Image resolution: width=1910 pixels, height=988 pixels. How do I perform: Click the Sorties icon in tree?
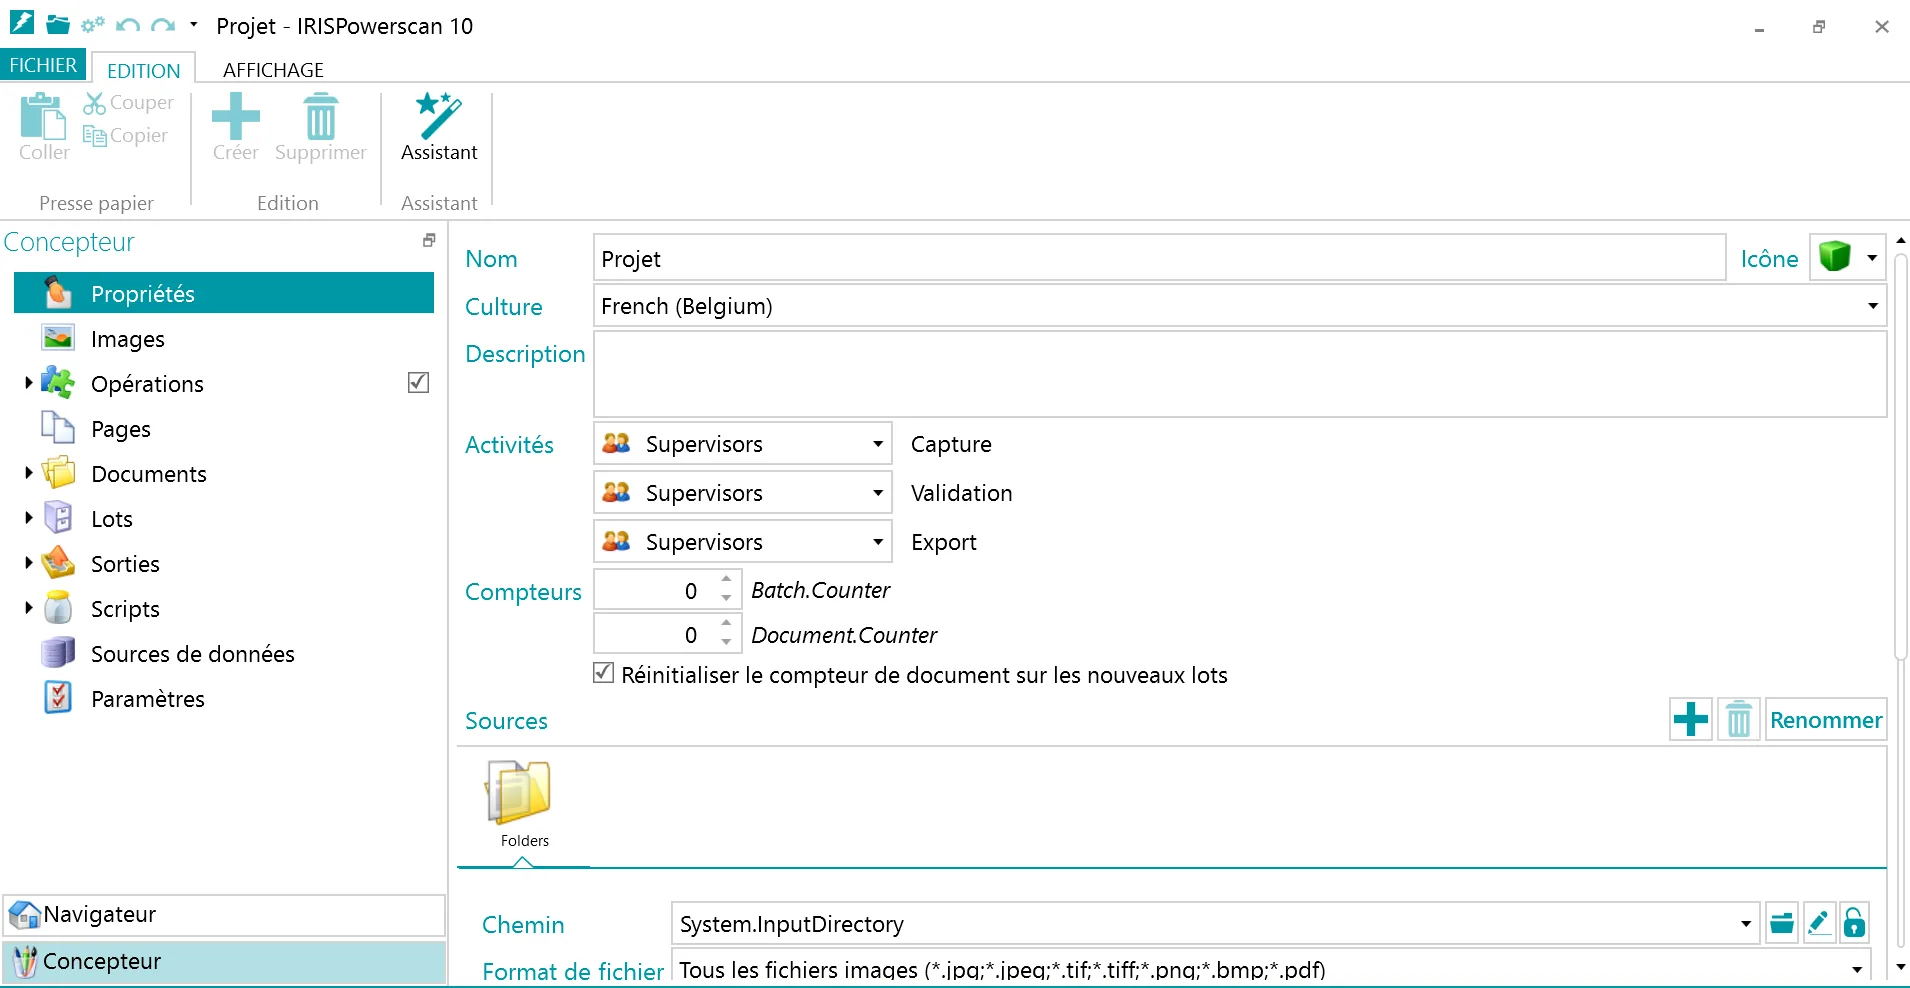coord(58,563)
